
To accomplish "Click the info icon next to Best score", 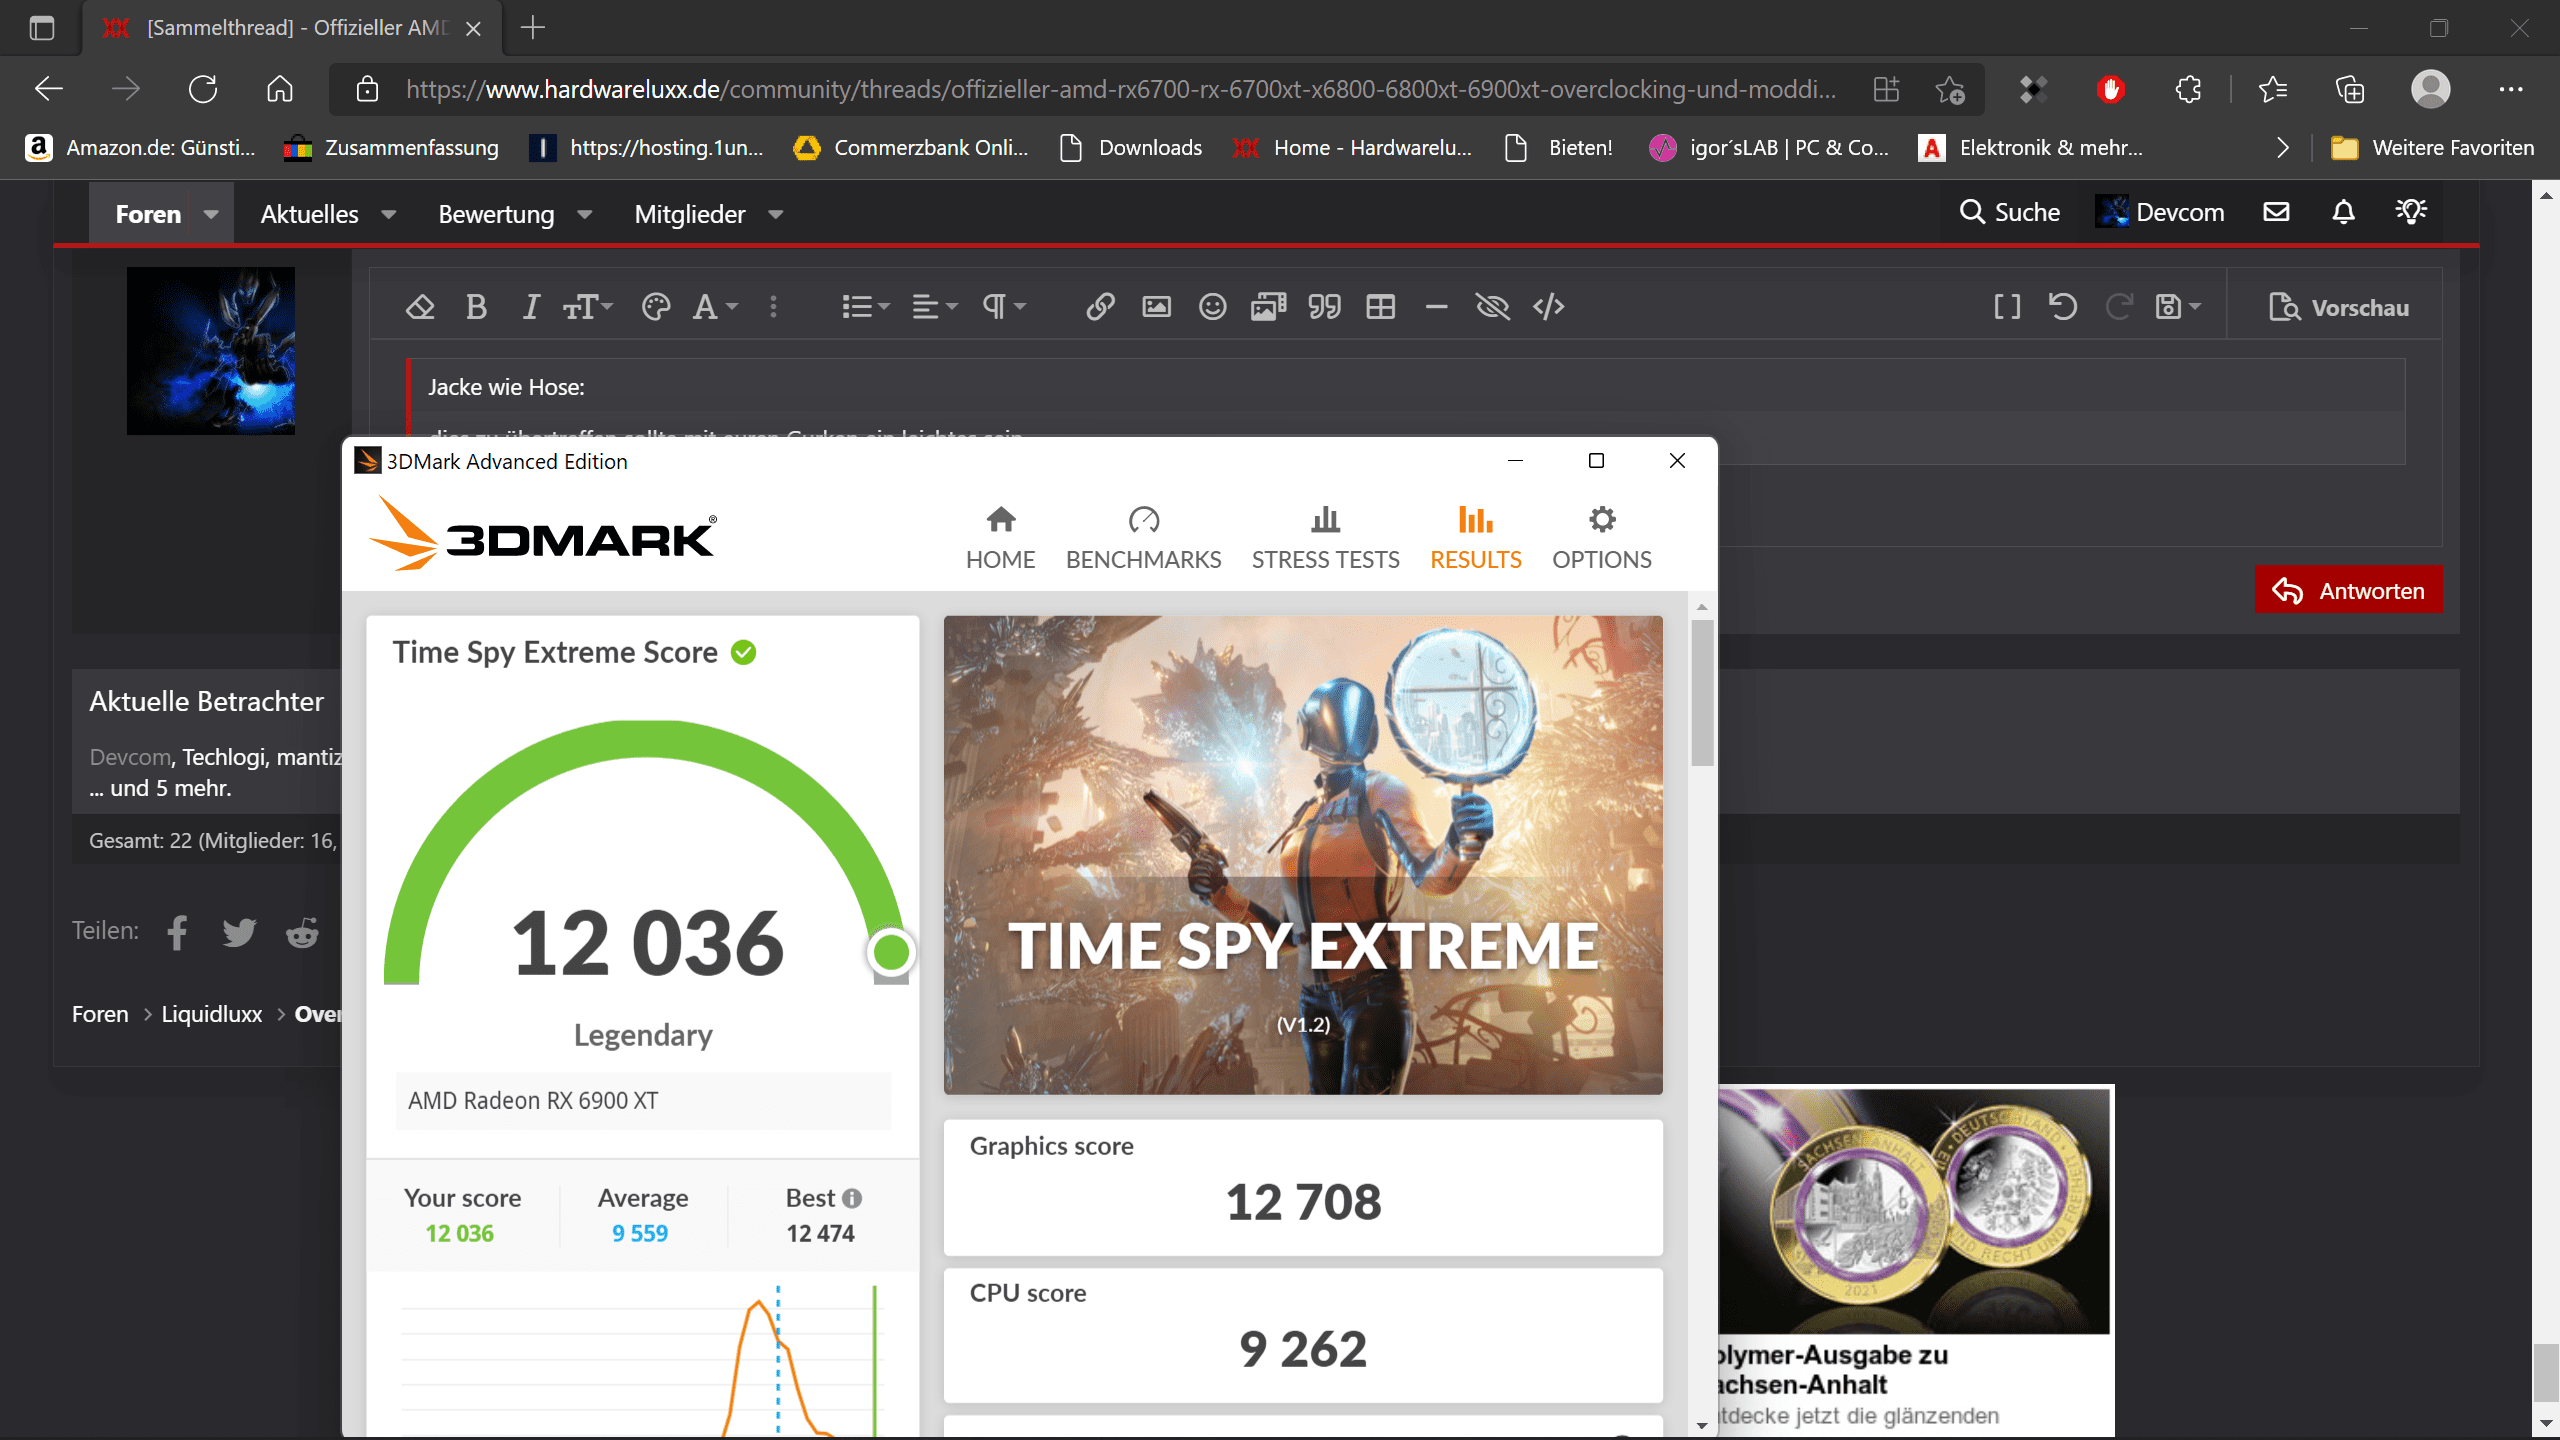I will 852,1198.
